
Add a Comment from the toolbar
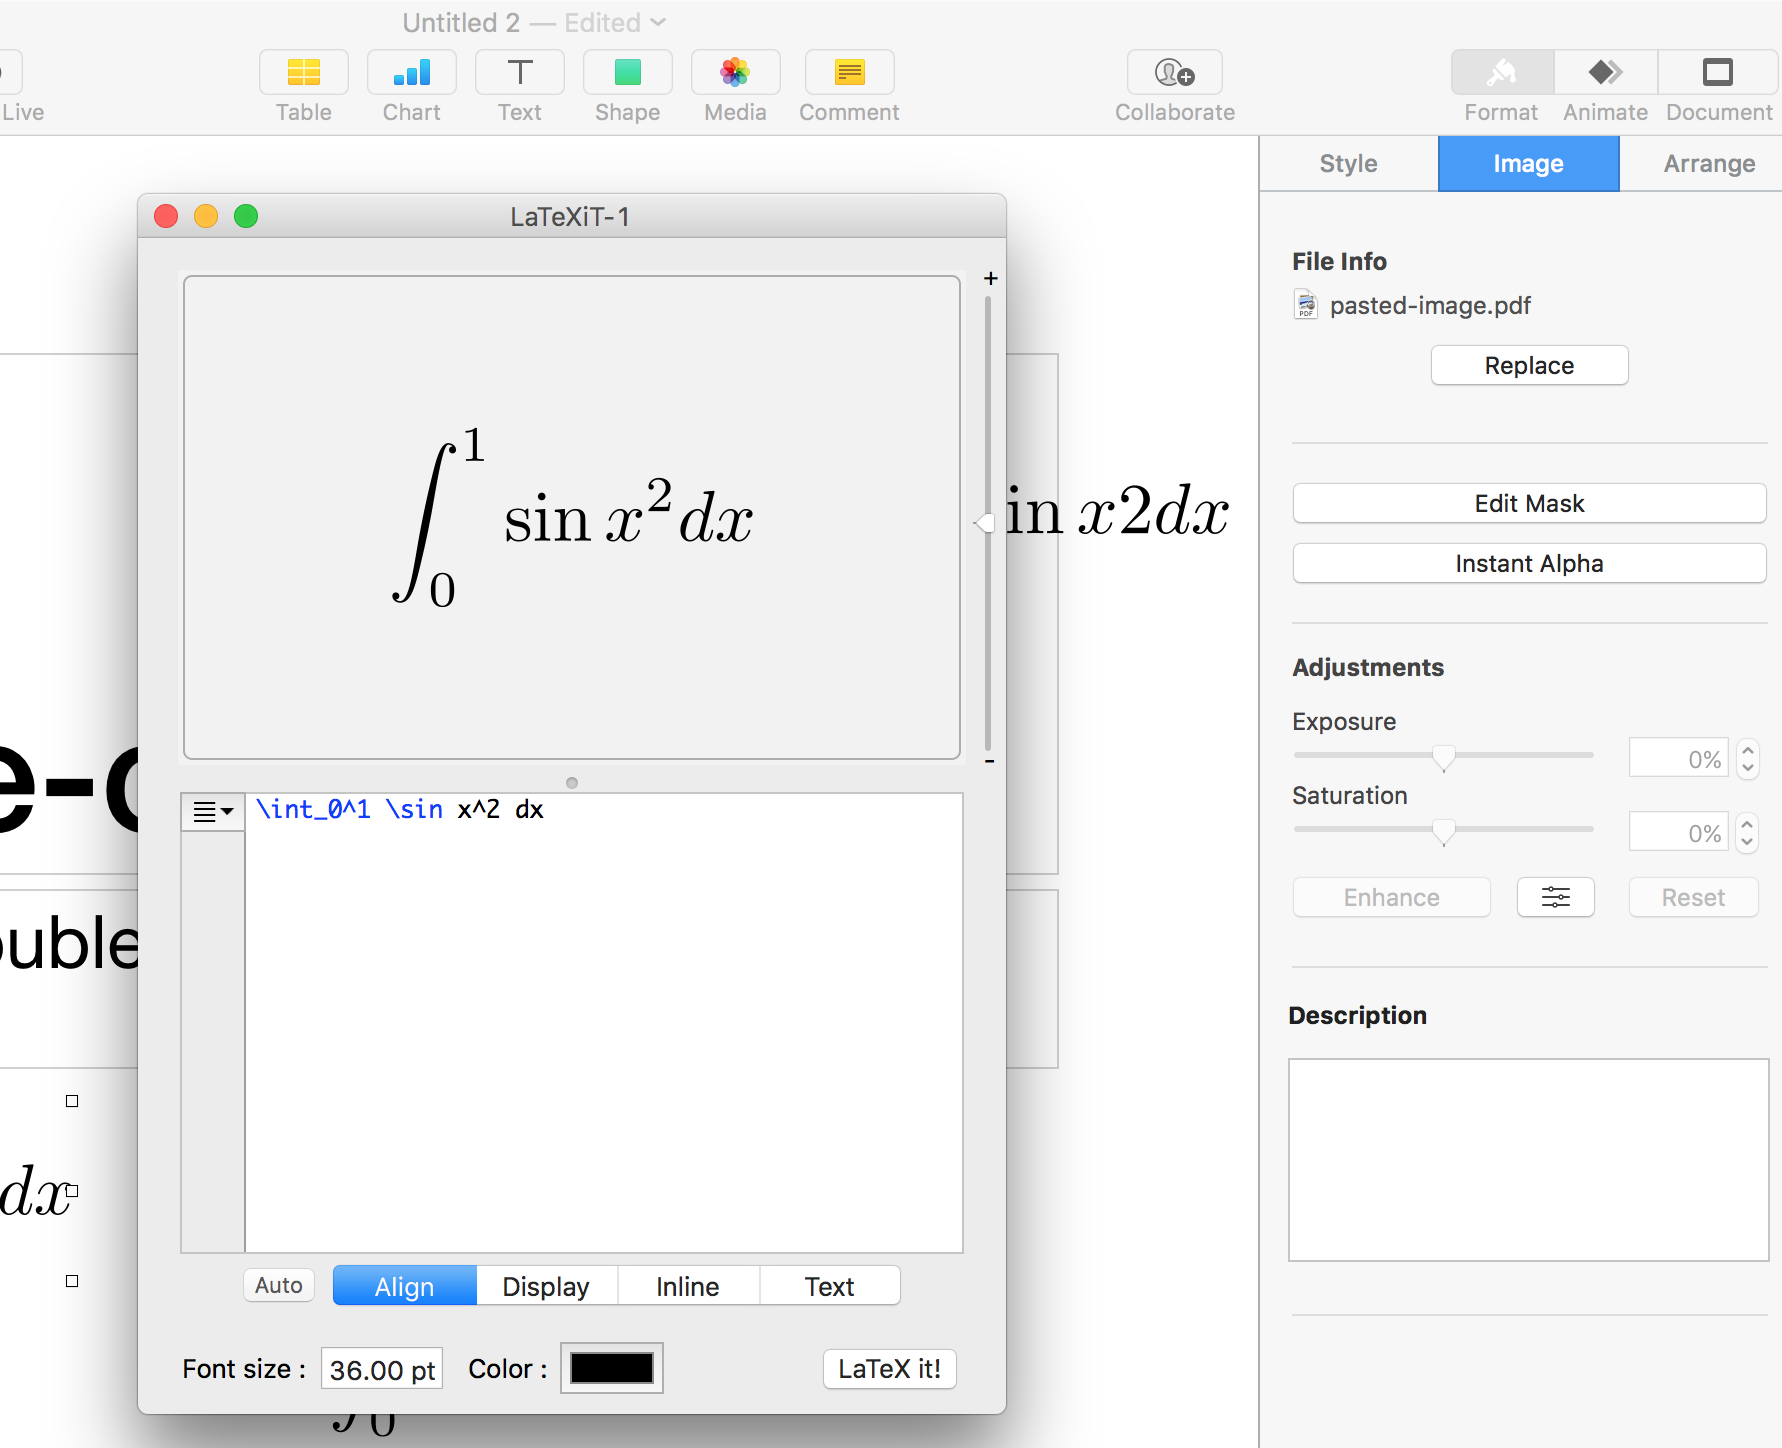(849, 73)
